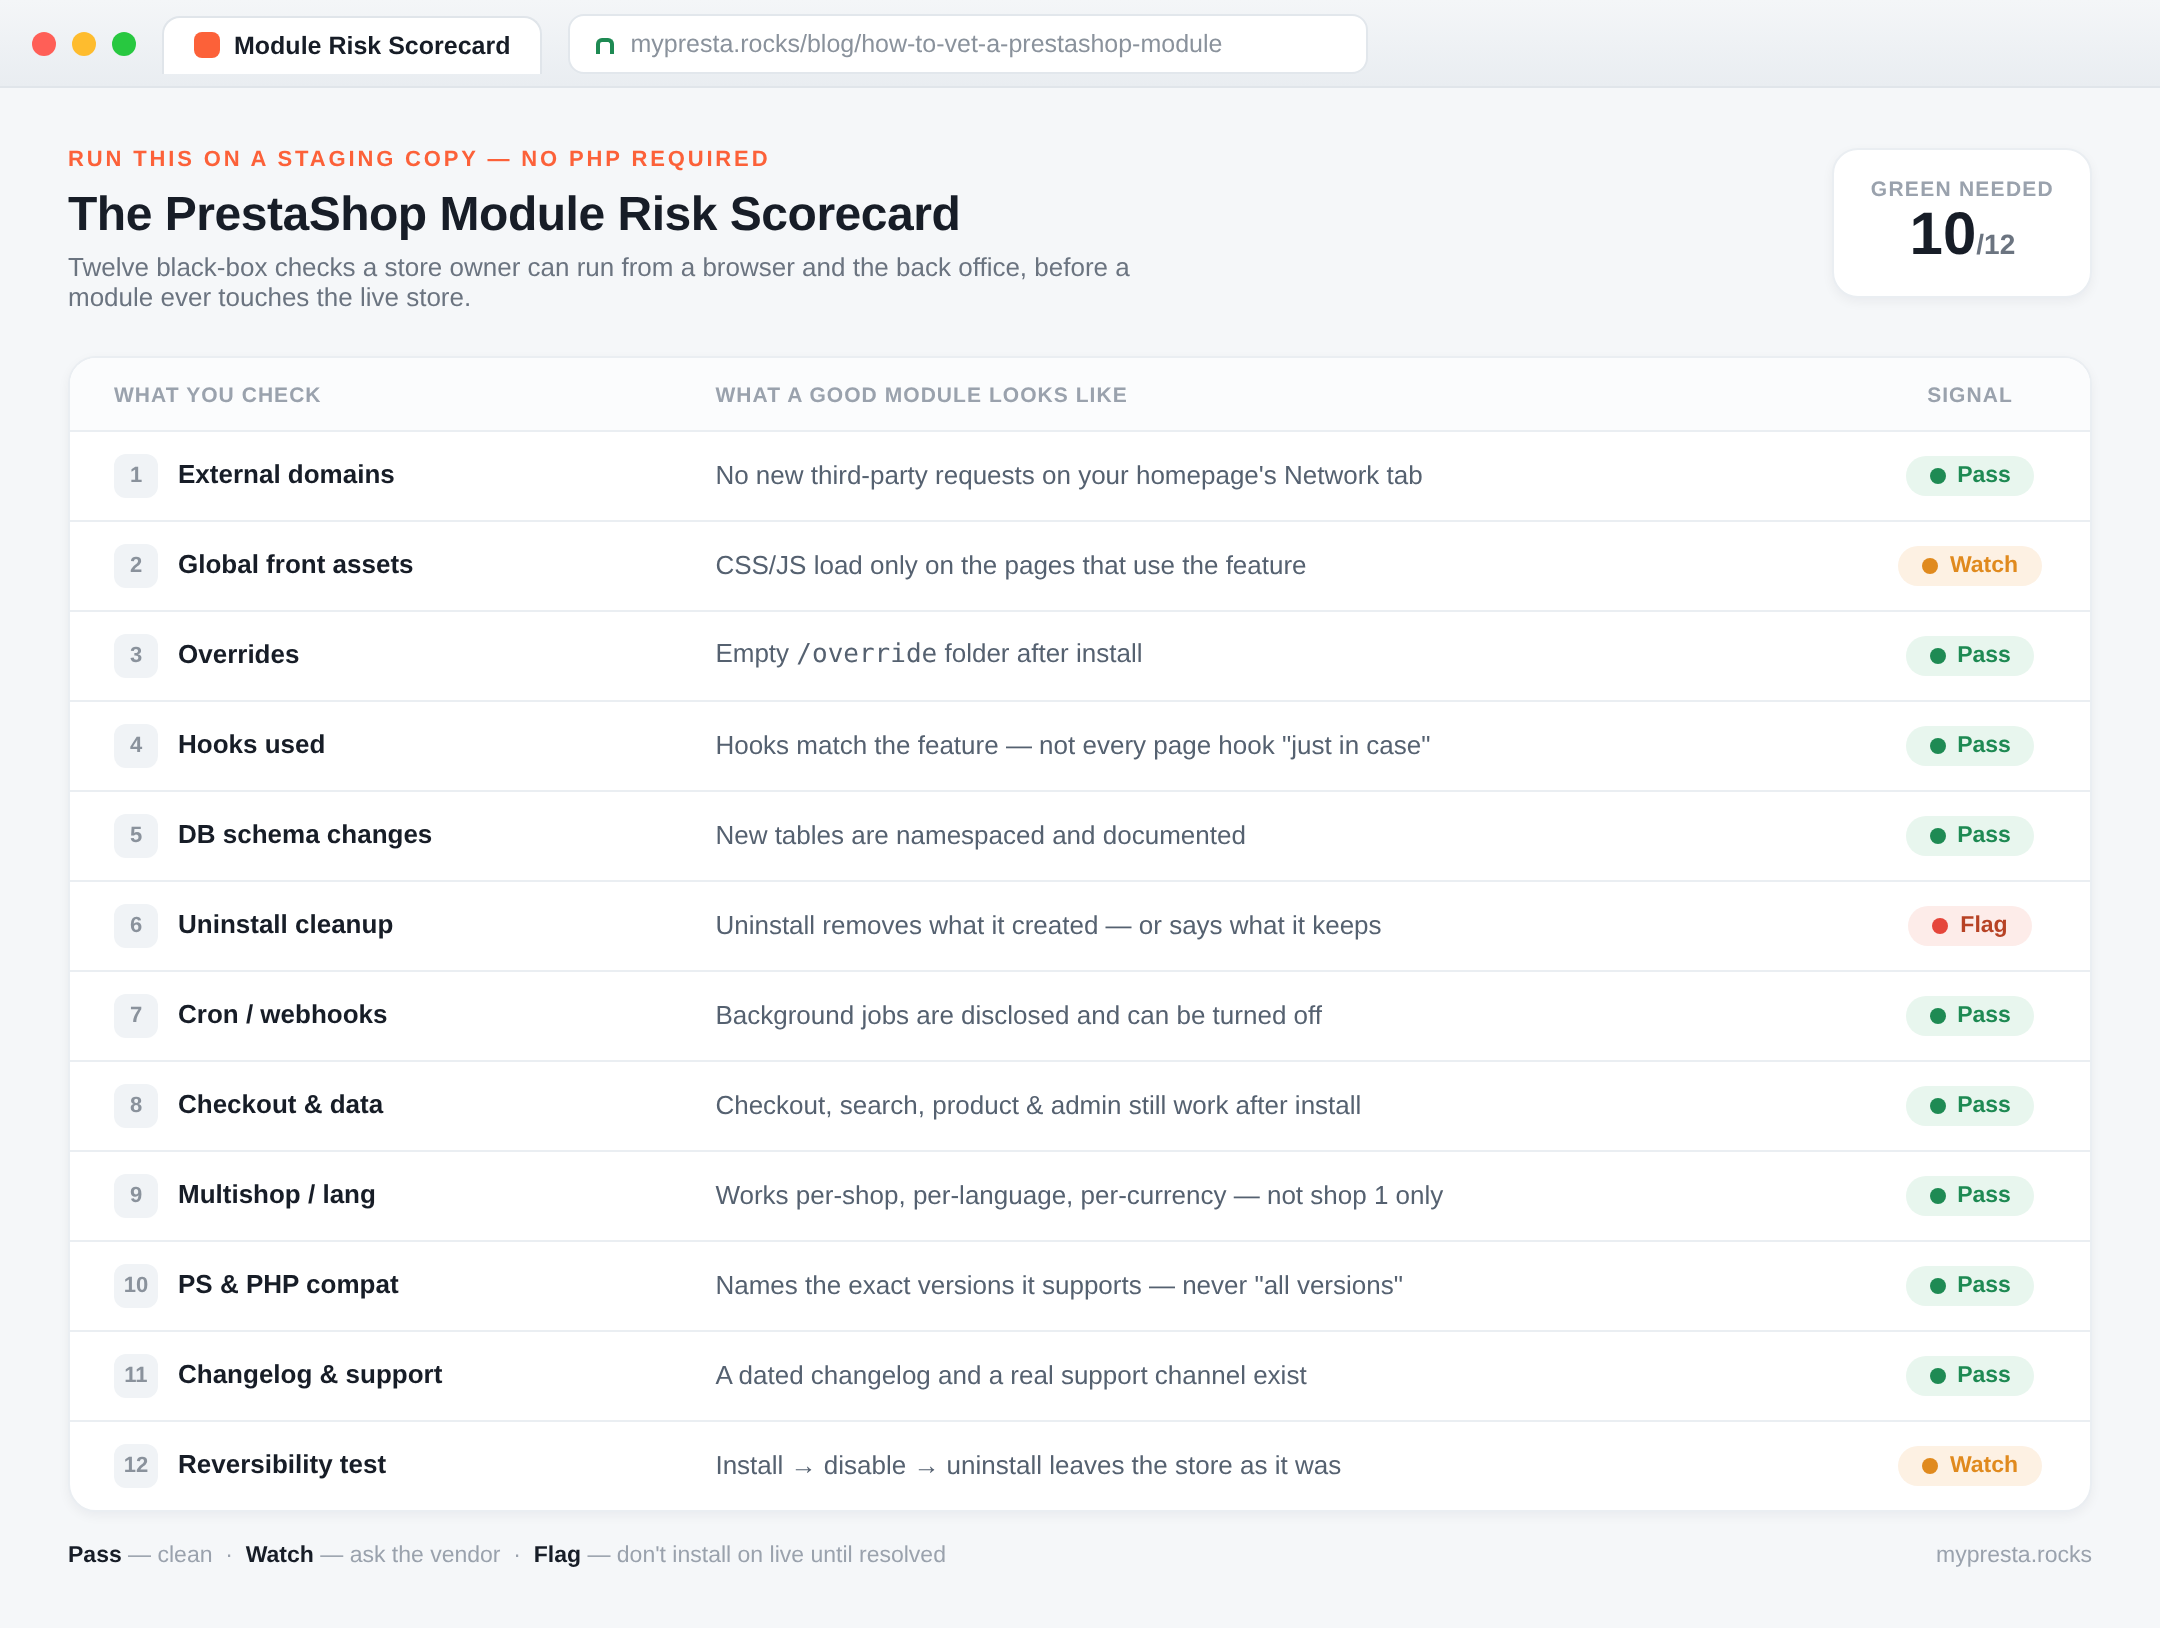
Task: Click the Pass badge for PS & PHP compat
Action: click(x=1969, y=1285)
